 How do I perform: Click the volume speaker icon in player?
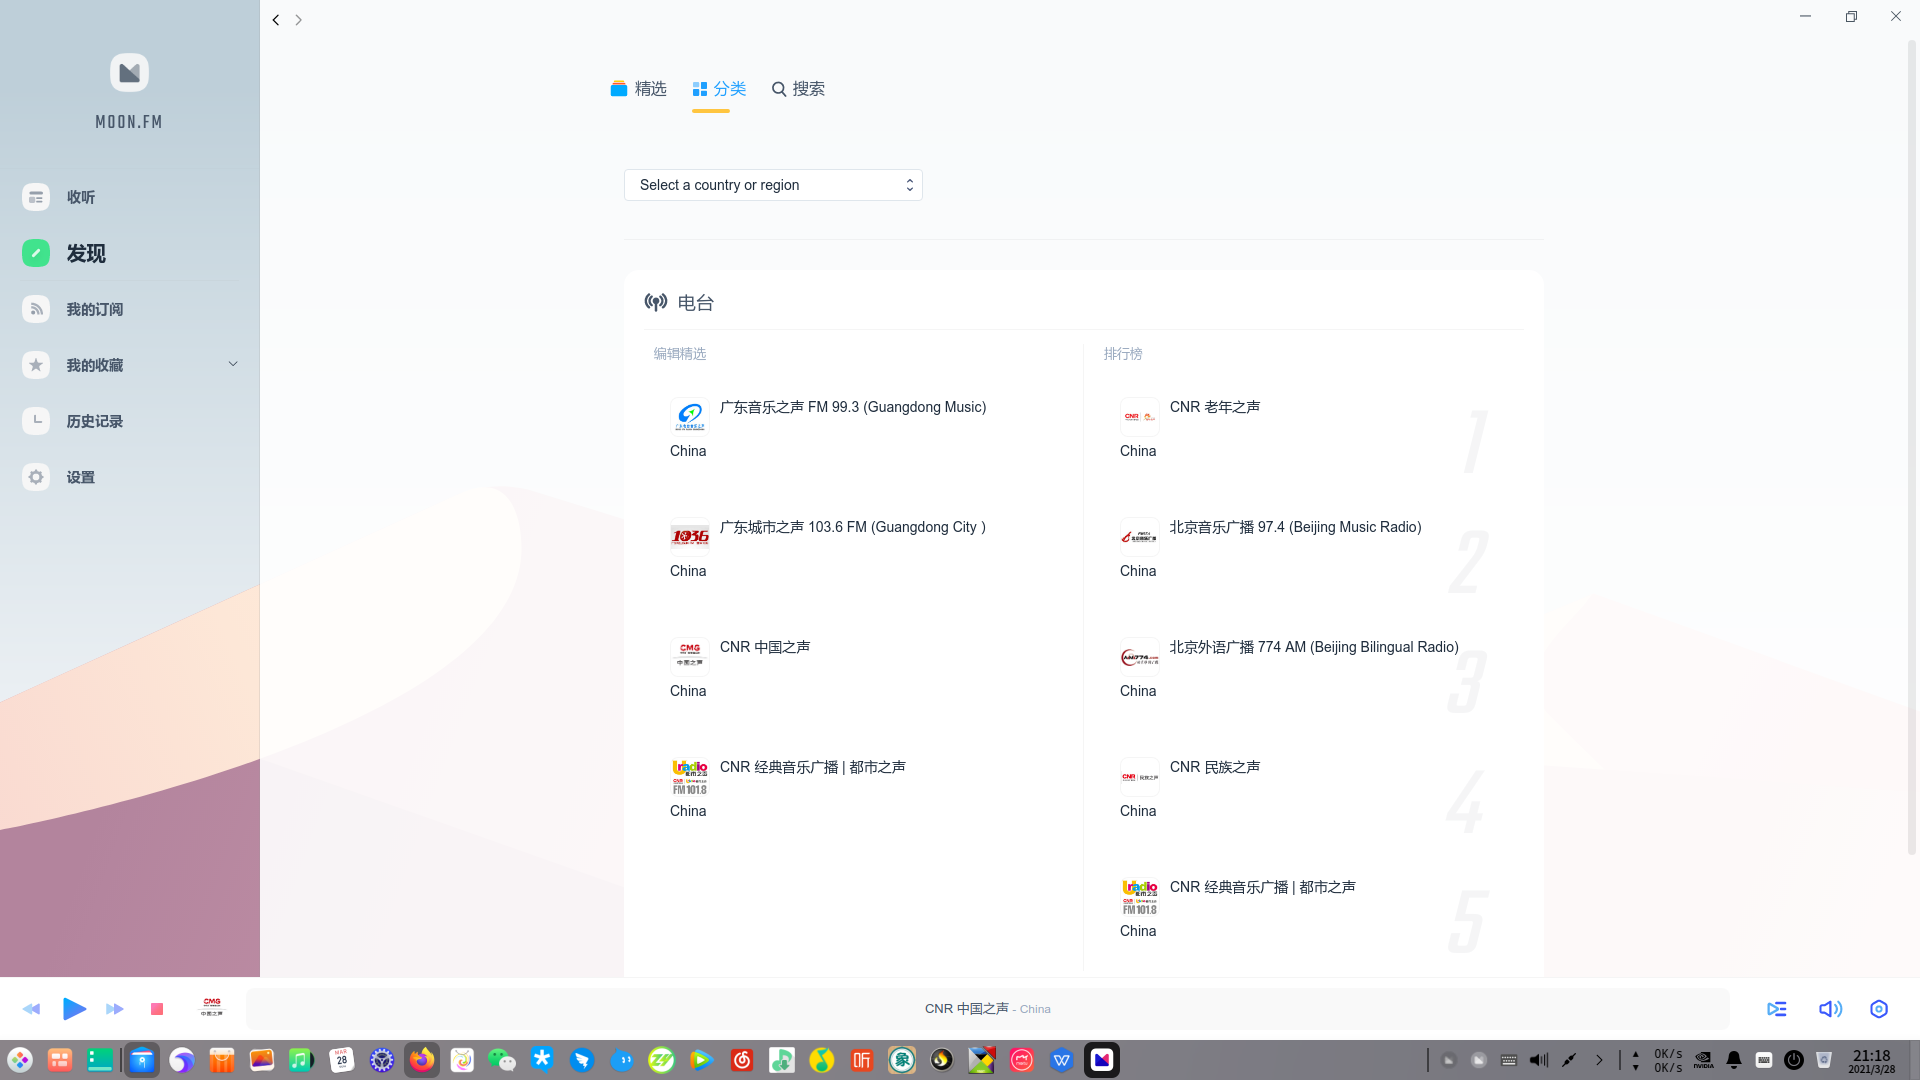click(1830, 1009)
